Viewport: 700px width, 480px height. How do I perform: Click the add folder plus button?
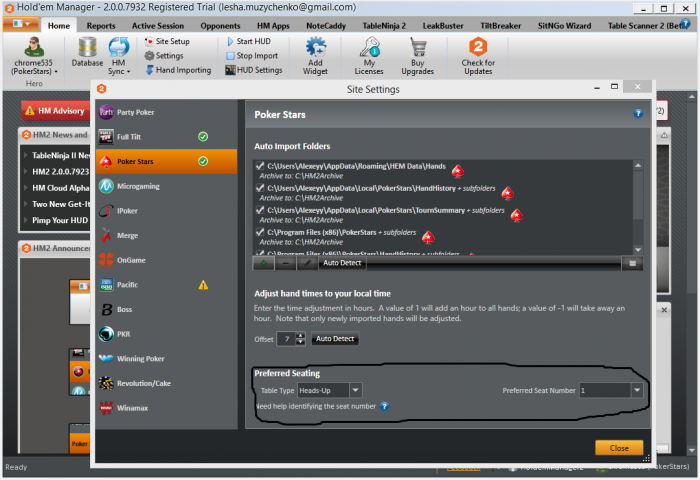point(263,263)
